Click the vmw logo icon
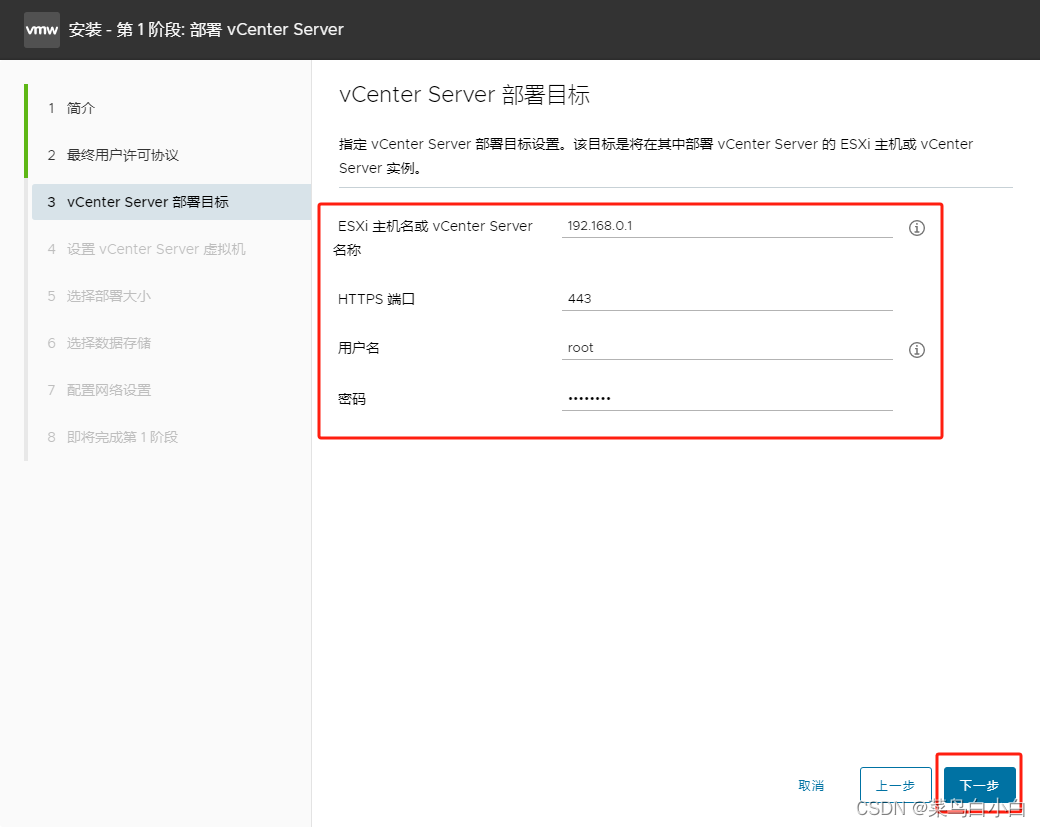Image resolution: width=1040 pixels, height=827 pixels. pyautogui.click(x=42, y=30)
